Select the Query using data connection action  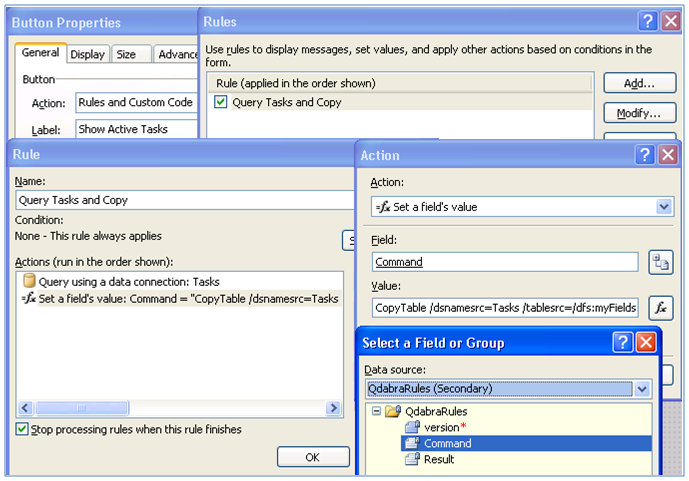point(121,282)
